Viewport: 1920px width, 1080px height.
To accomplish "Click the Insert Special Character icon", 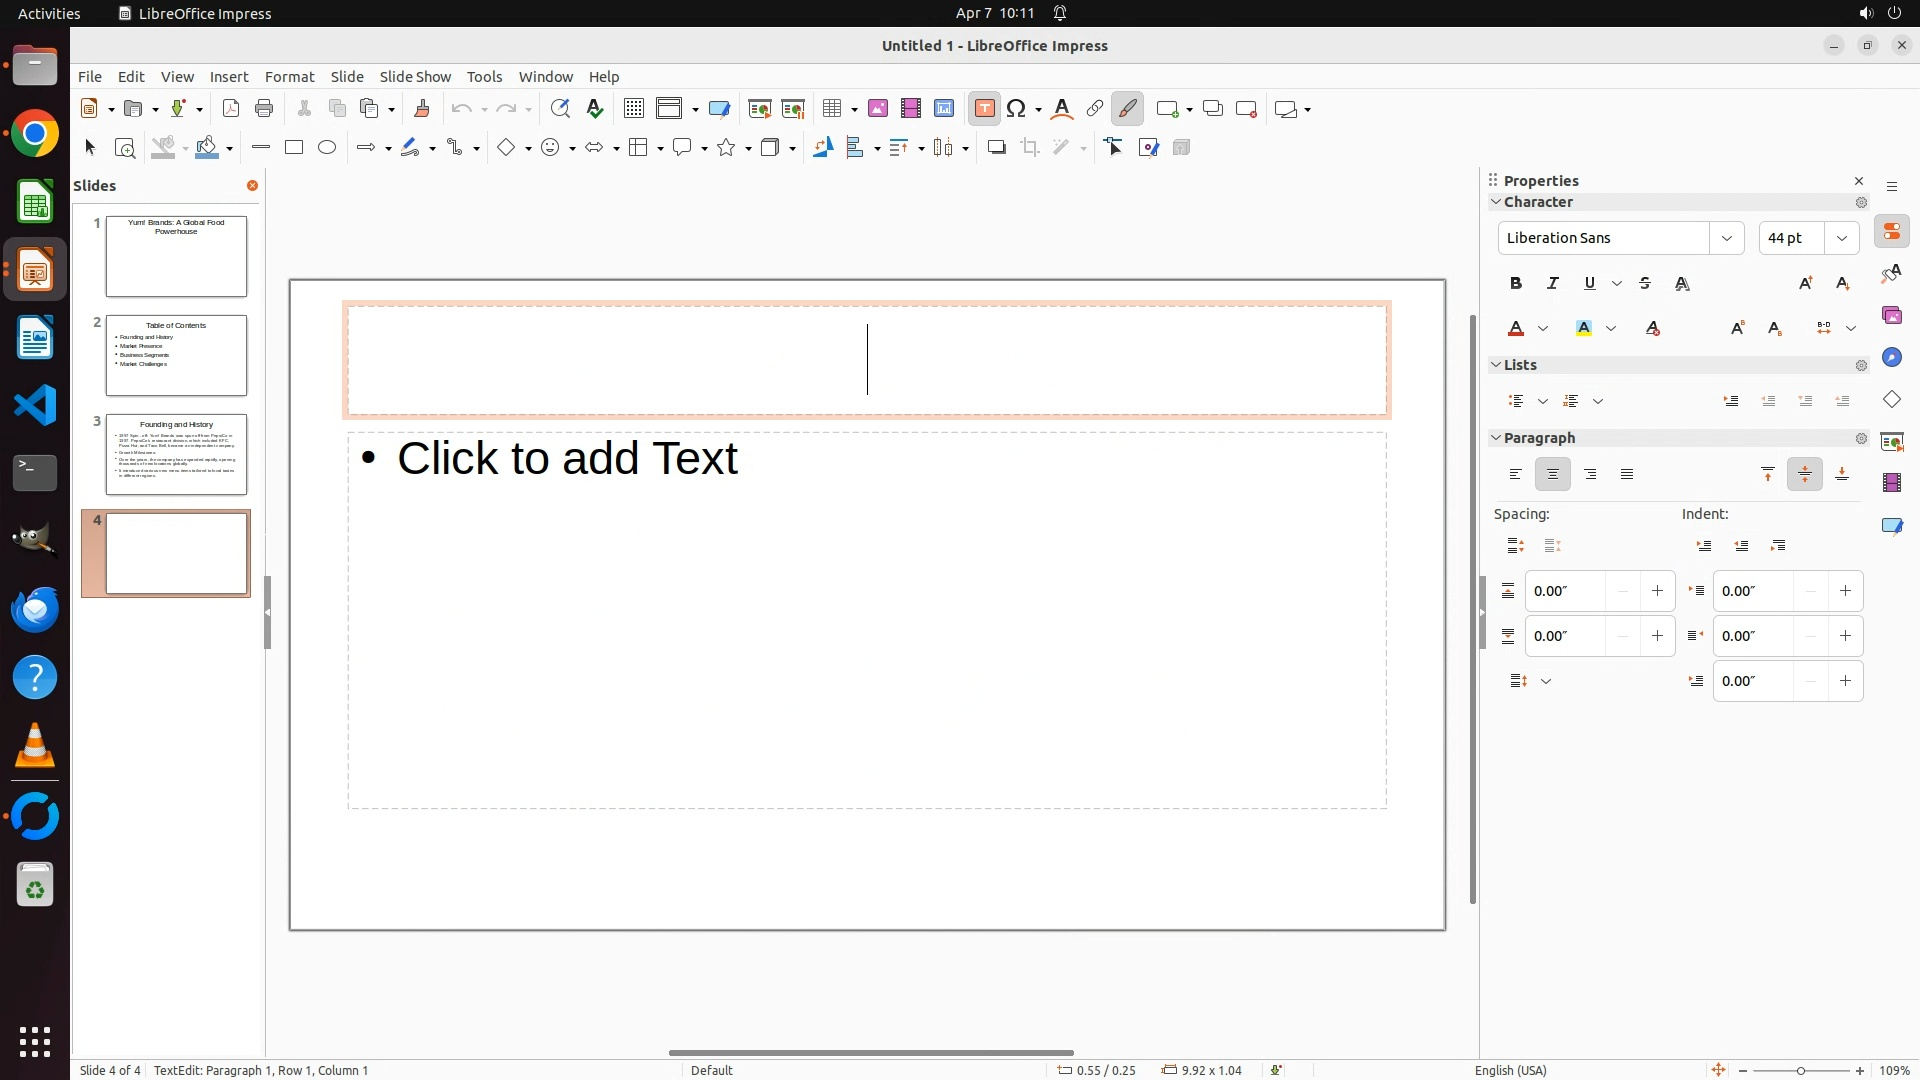I will coord(1017,109).
